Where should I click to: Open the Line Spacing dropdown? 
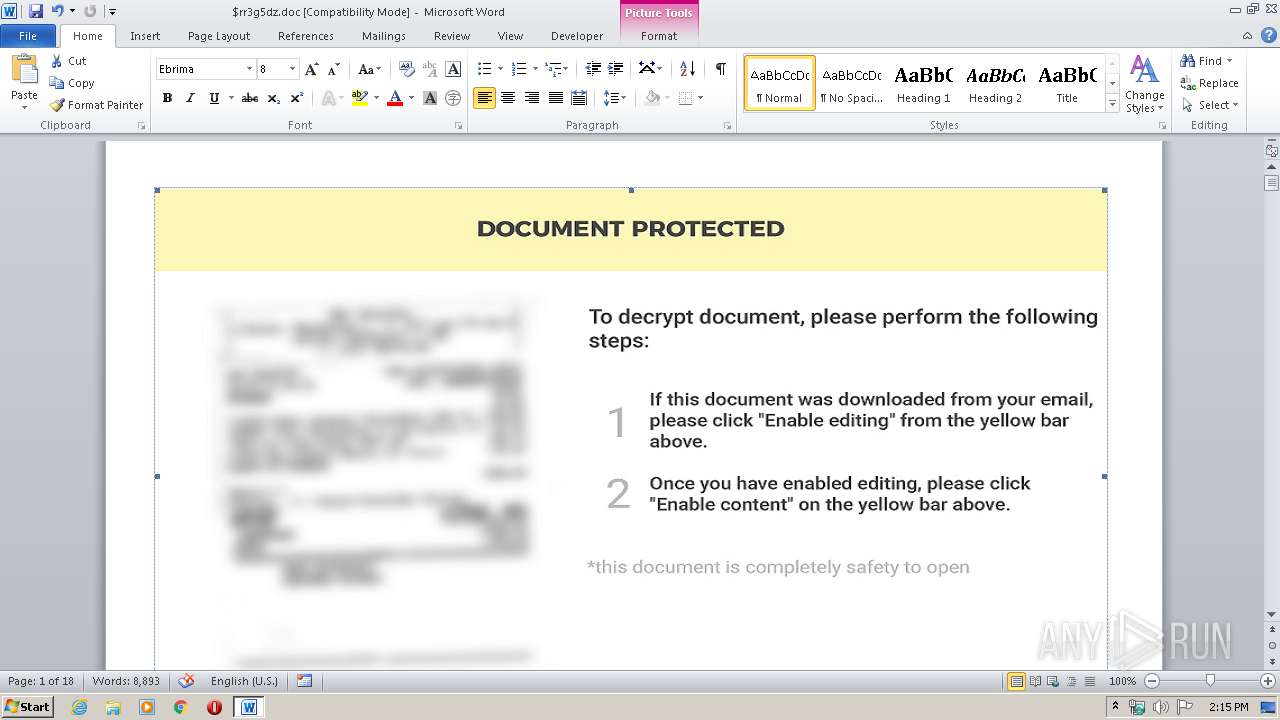point(614,98)
